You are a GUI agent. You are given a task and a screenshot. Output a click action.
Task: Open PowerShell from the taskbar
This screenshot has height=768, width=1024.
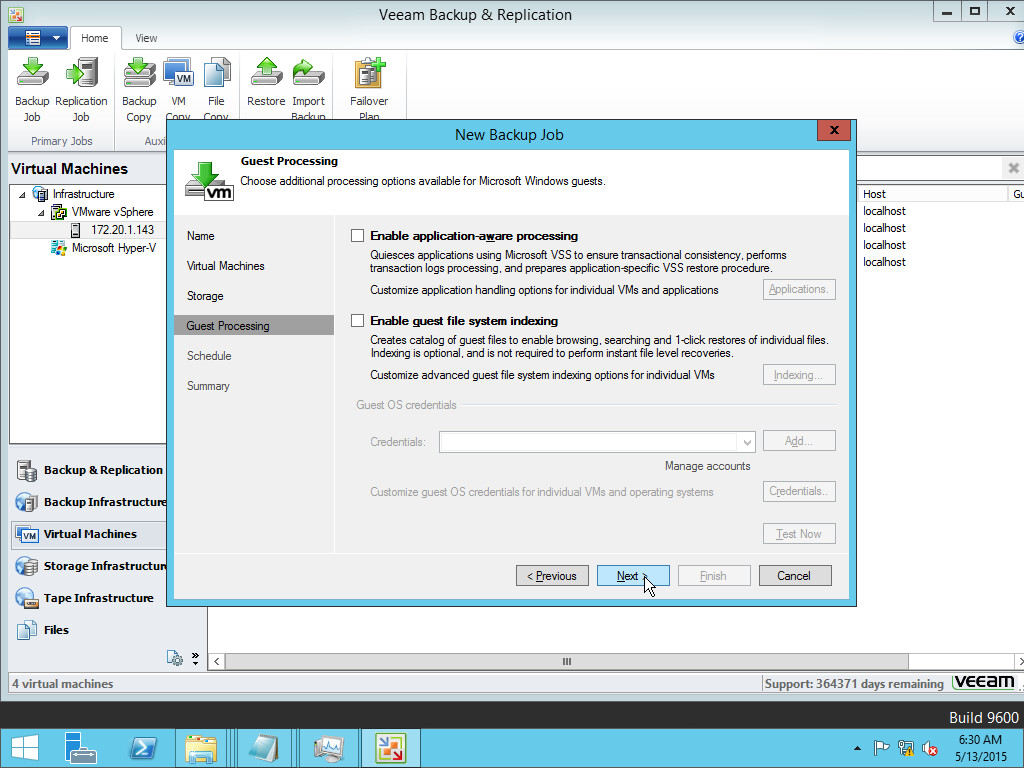(x=142, y=748)
